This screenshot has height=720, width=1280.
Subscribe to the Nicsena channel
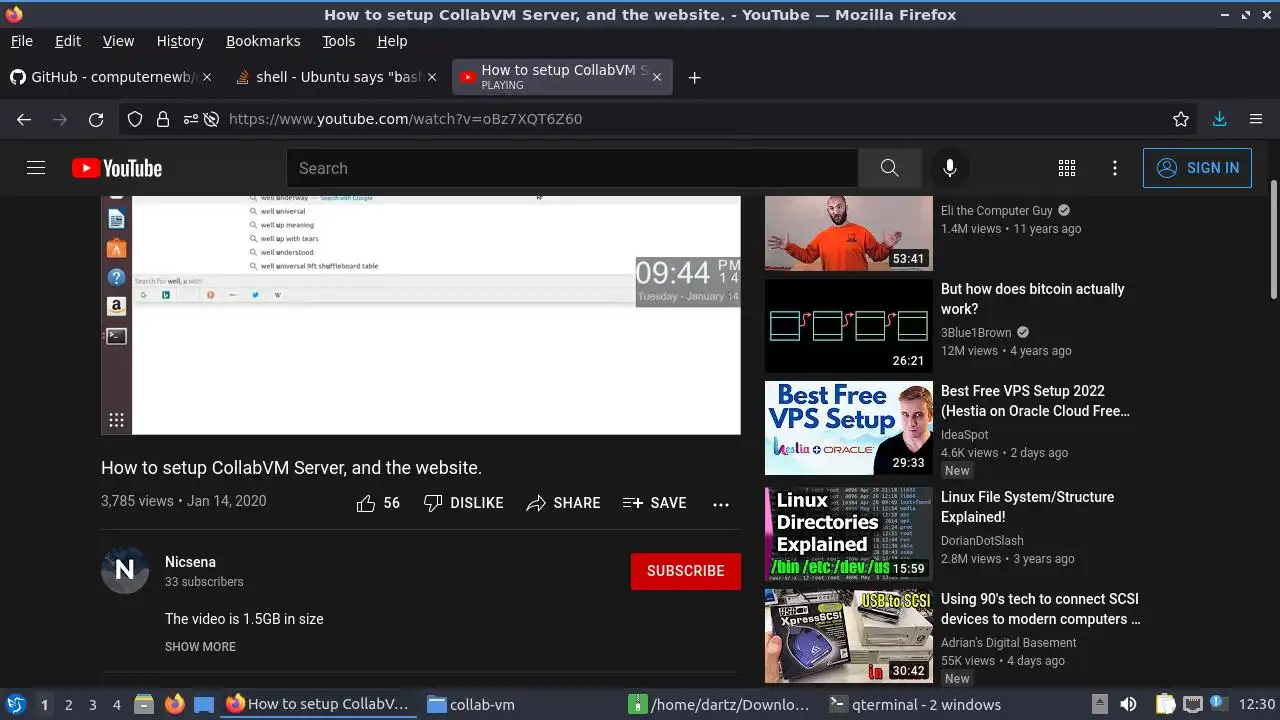pyautogui.click(x=686, y=571)
